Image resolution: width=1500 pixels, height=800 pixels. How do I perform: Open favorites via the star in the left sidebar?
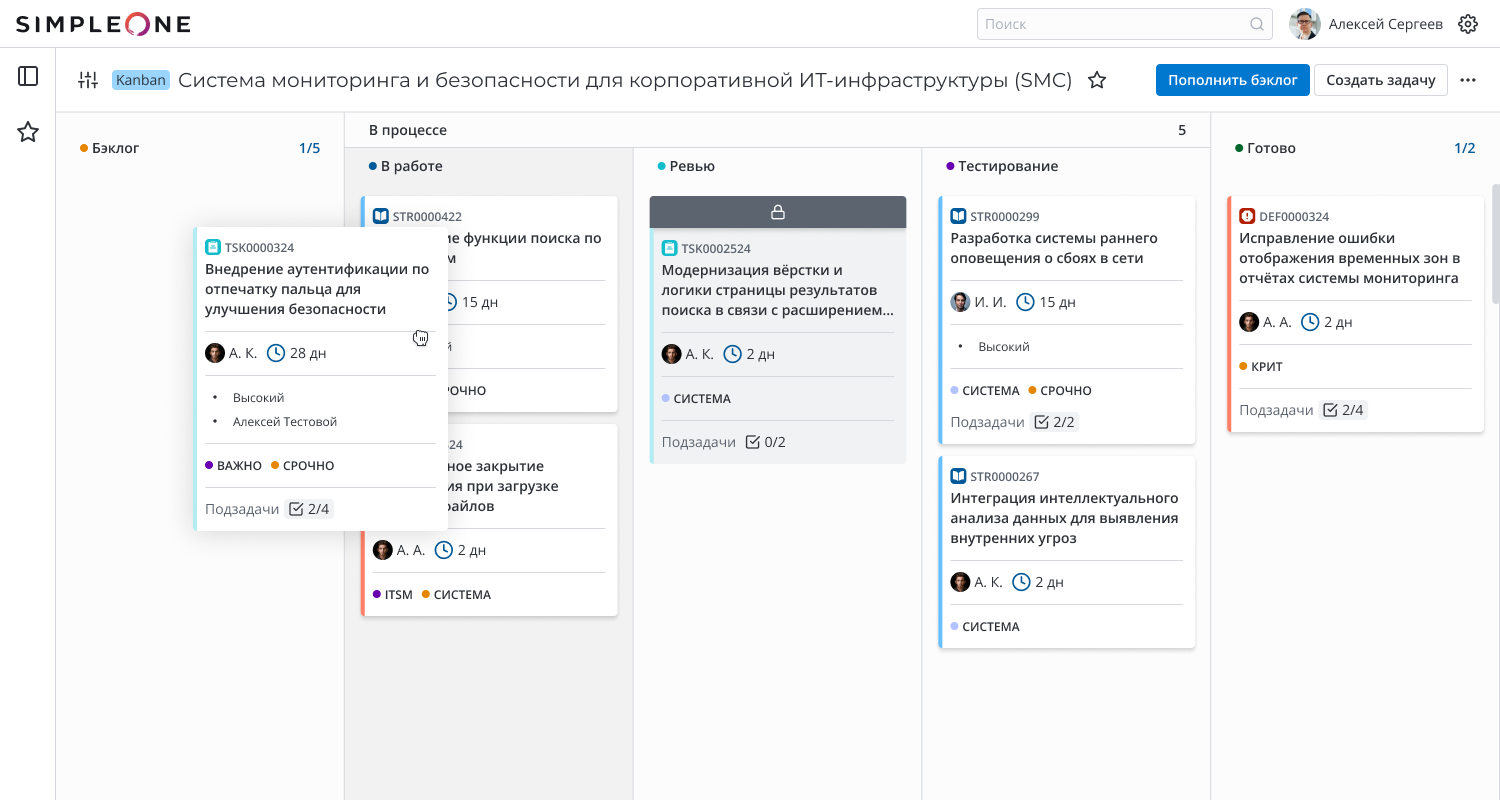coord(28,131)
